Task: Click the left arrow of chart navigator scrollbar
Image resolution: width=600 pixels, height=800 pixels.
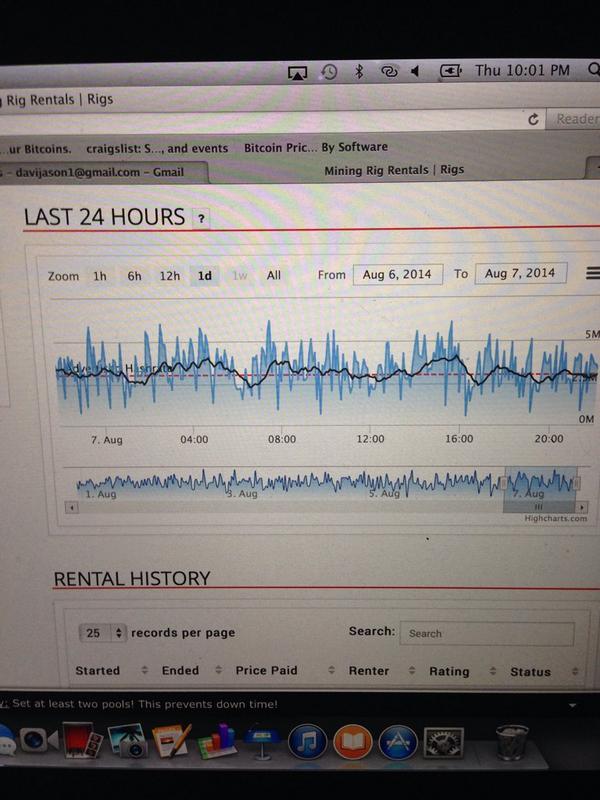Action: [72, 507]
